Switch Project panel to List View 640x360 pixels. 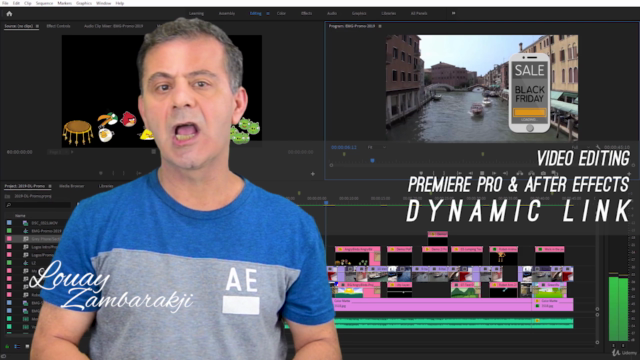tap(17, 347)
